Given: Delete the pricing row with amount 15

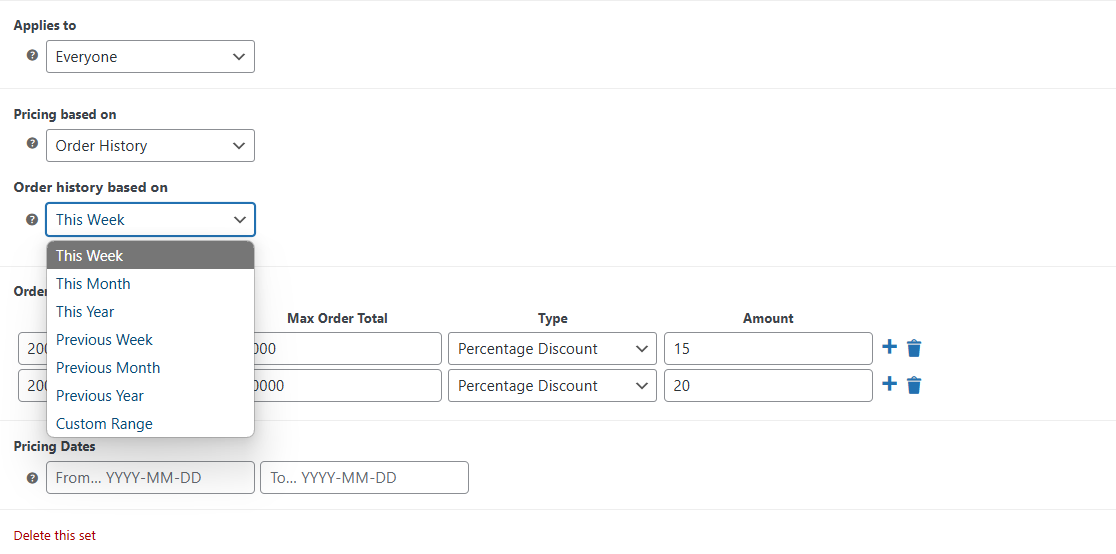Looking at the screenshot, I should point(915,348).
